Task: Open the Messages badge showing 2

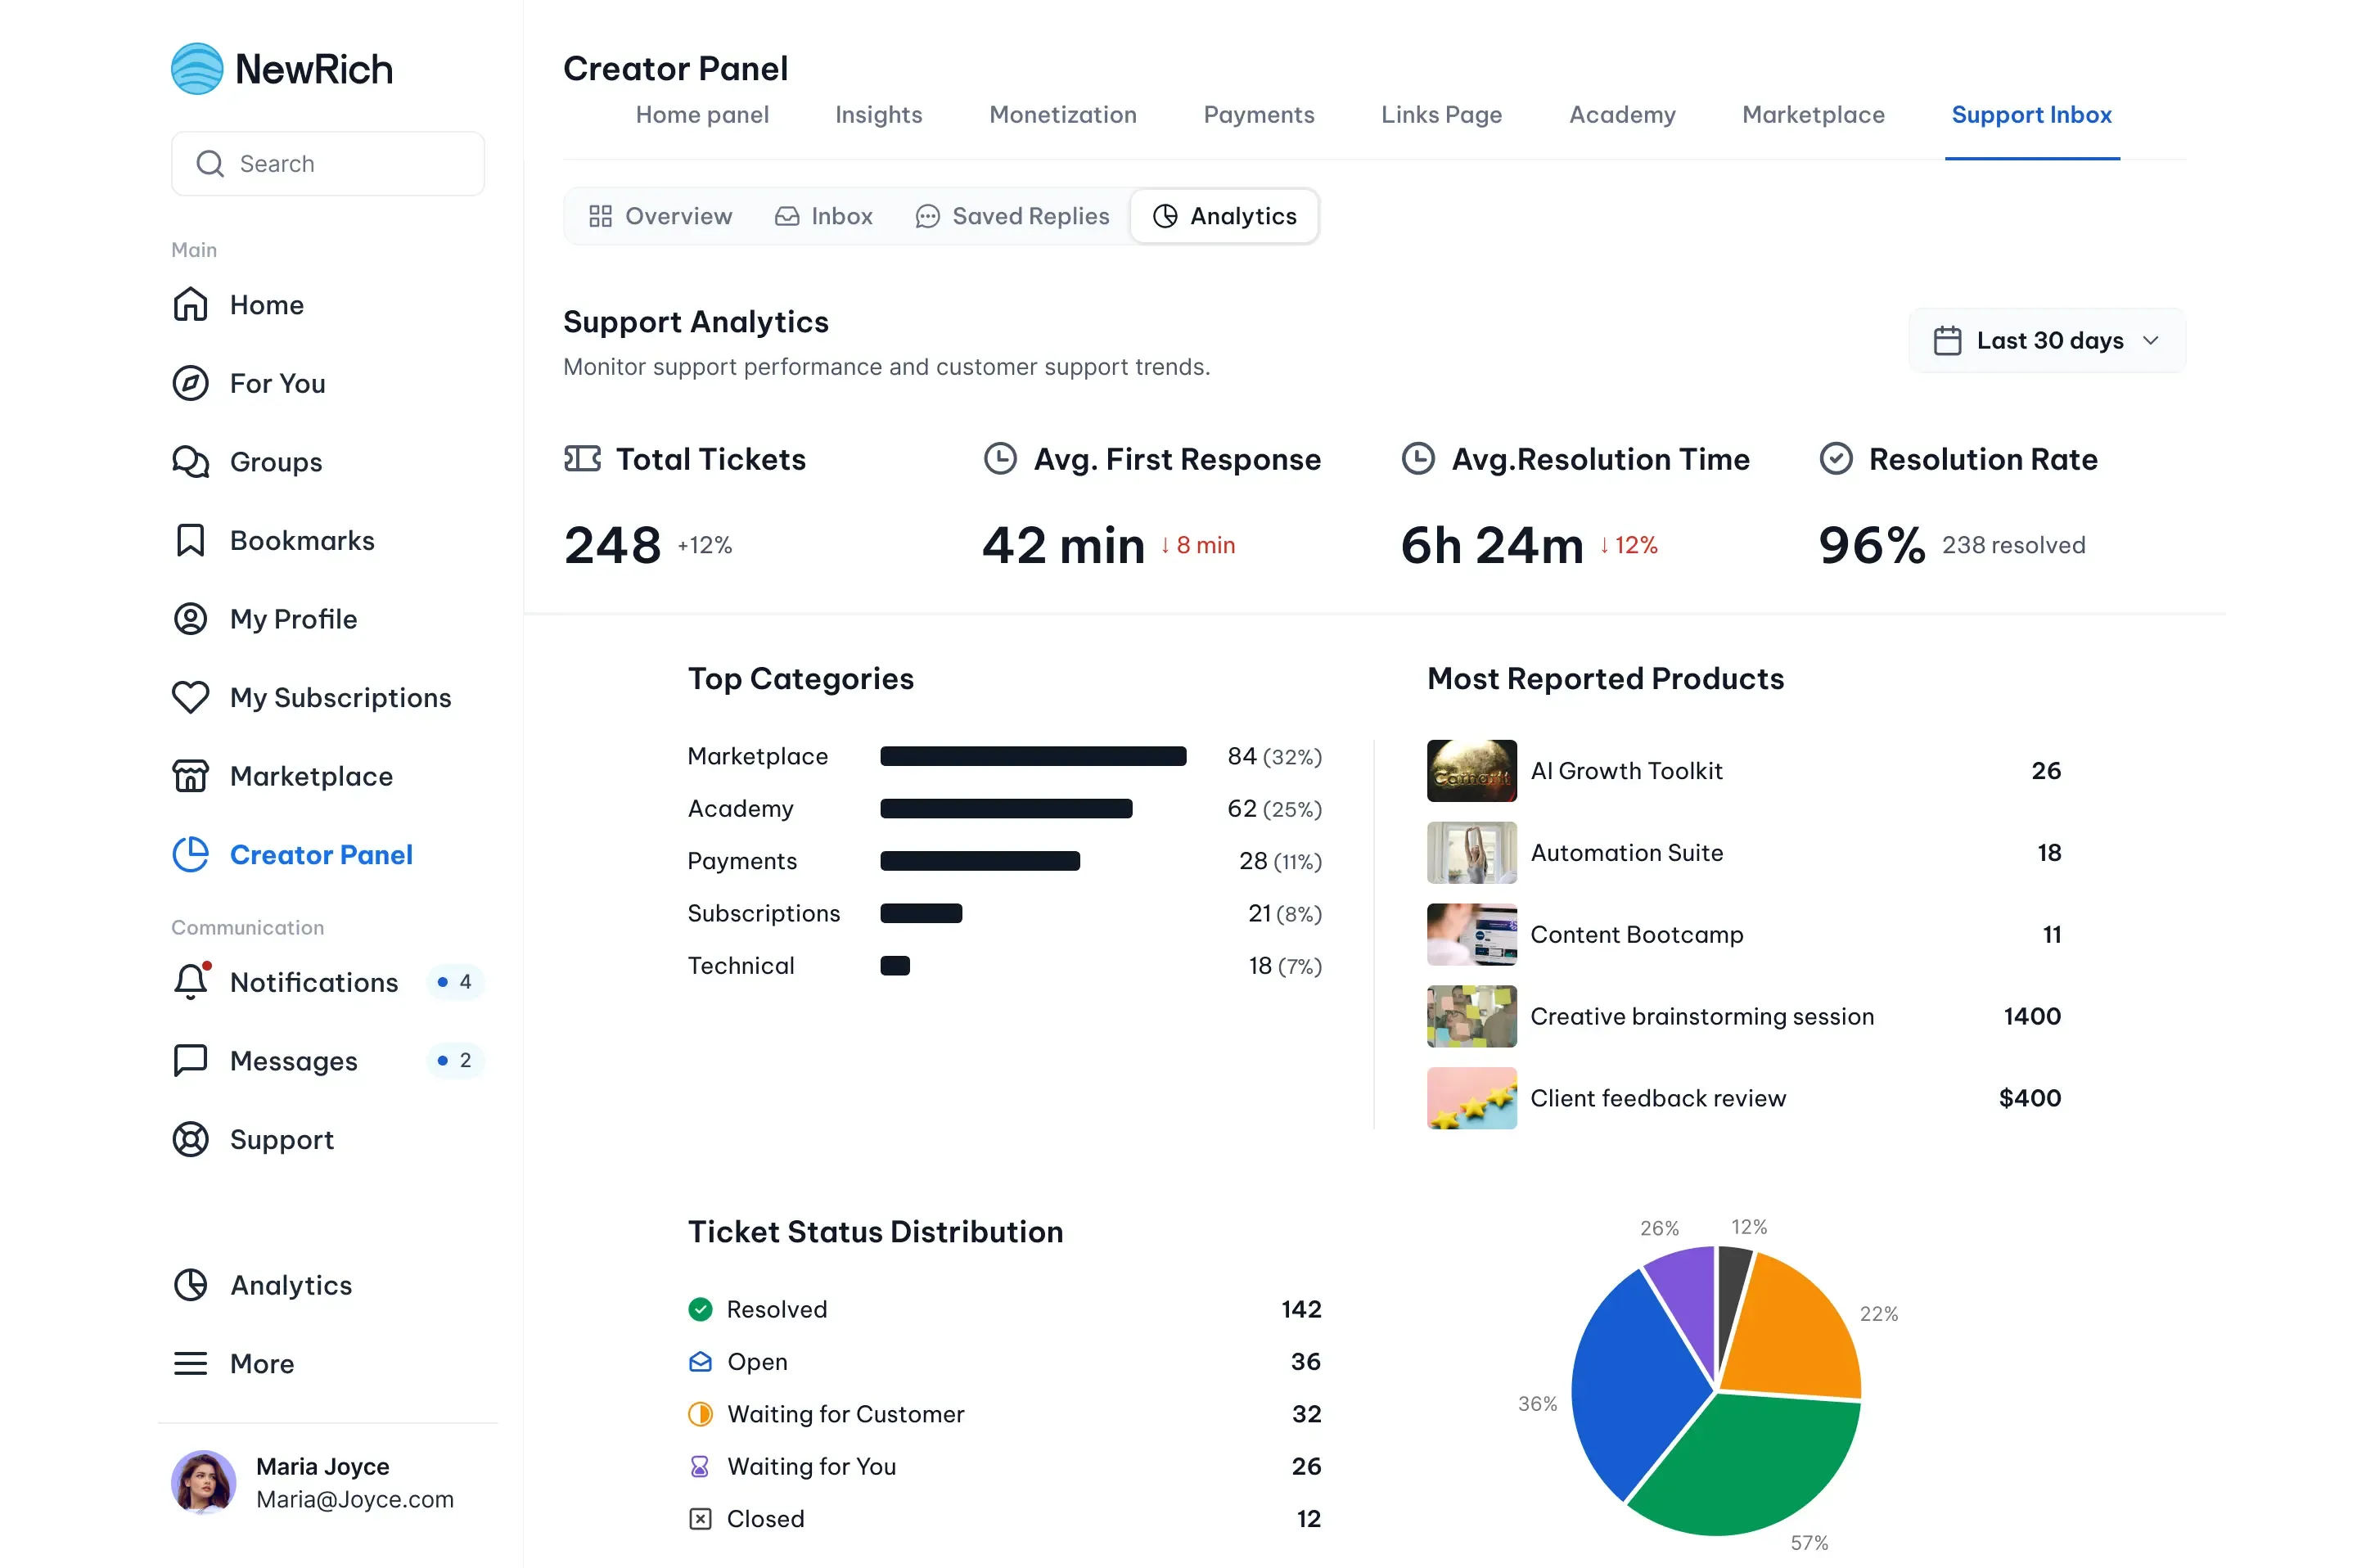Action: (455, 1060)
